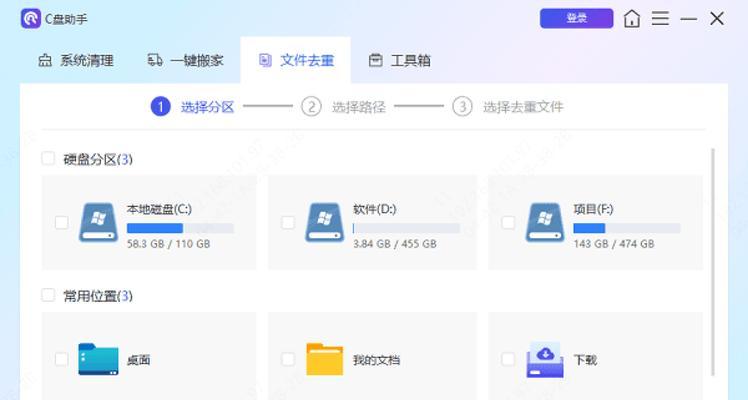Click the 工具箱 toolbox icon
This screenshot has width=748, height=400.
click(375, 60)
